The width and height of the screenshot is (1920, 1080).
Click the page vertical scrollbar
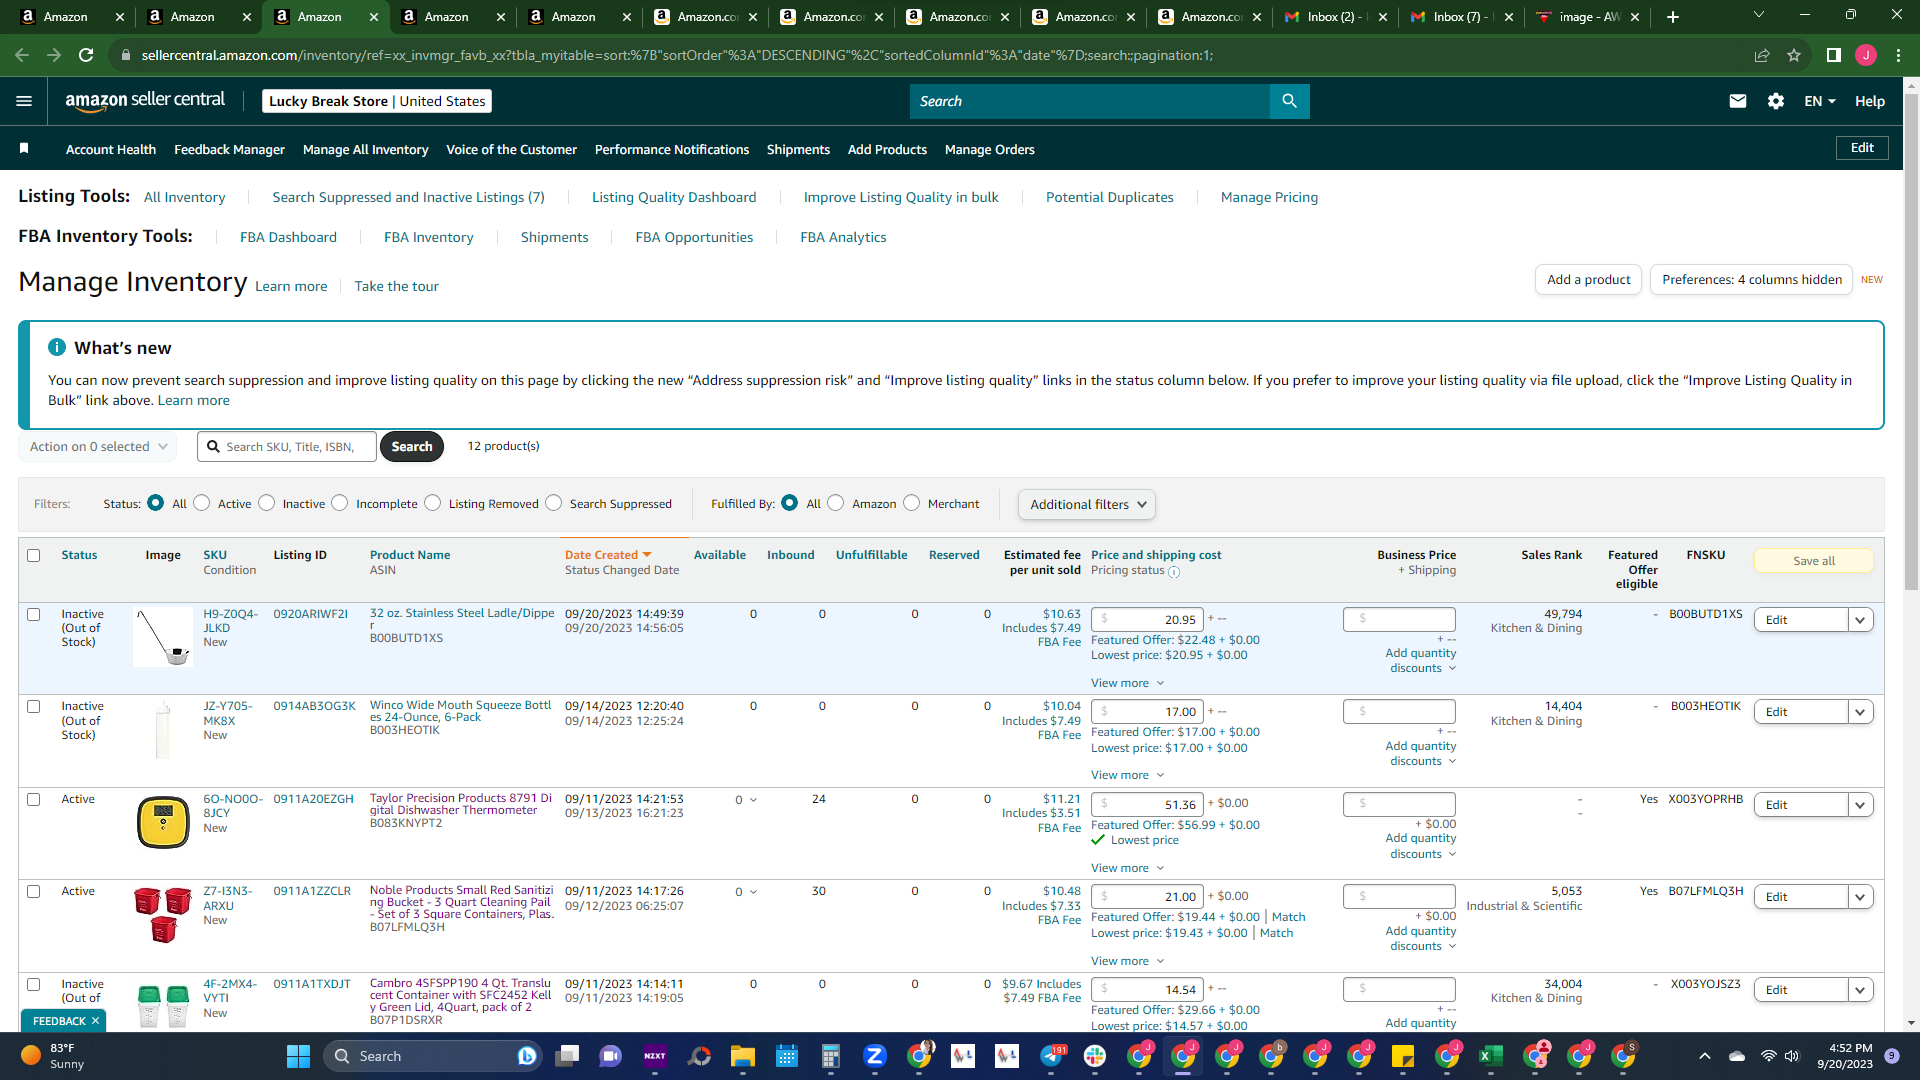(1911, 340)
